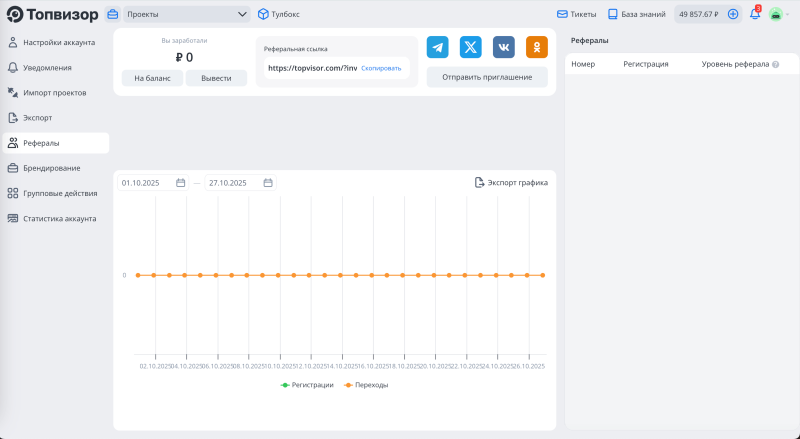Viewport: 800px width, 439px height.
Task: Share referral link on Odnoklassniki
Action: click(537, 47)
